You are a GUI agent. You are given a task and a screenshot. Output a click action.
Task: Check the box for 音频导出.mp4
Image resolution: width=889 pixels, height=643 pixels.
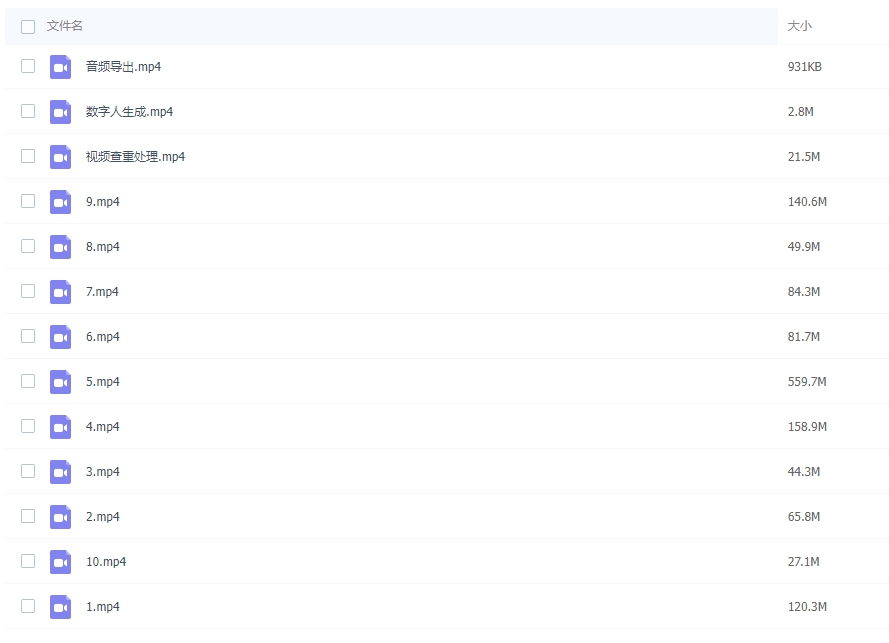click(28, 66)
